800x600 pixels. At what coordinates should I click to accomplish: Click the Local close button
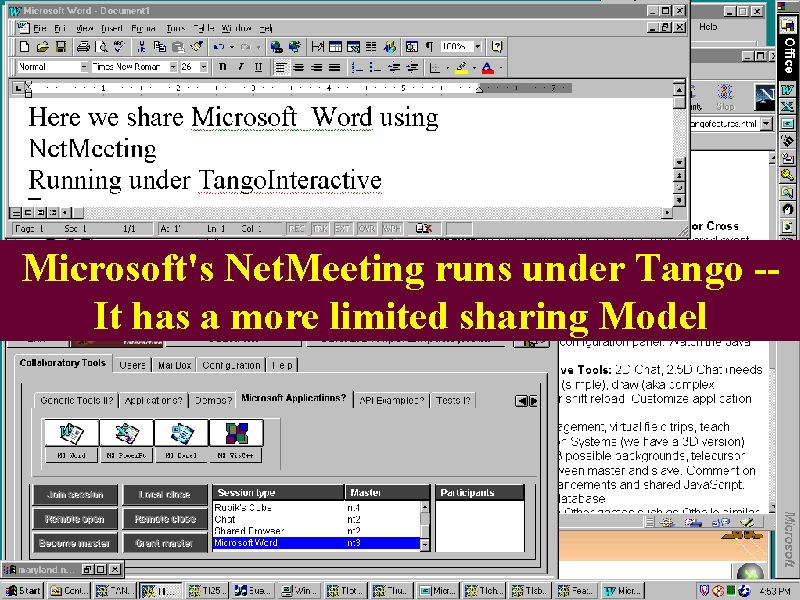(165, 495)
